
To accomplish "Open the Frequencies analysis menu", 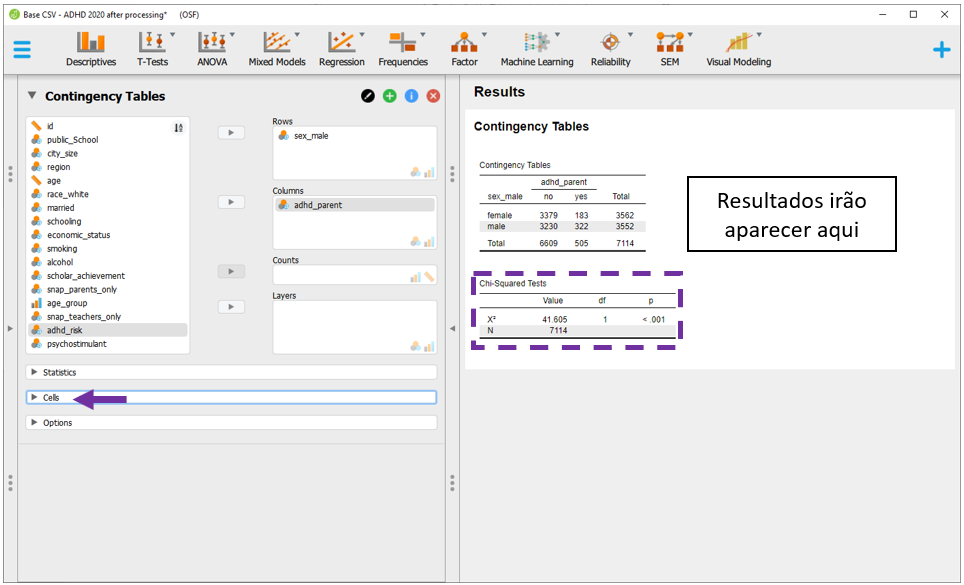I will (402, 49).
